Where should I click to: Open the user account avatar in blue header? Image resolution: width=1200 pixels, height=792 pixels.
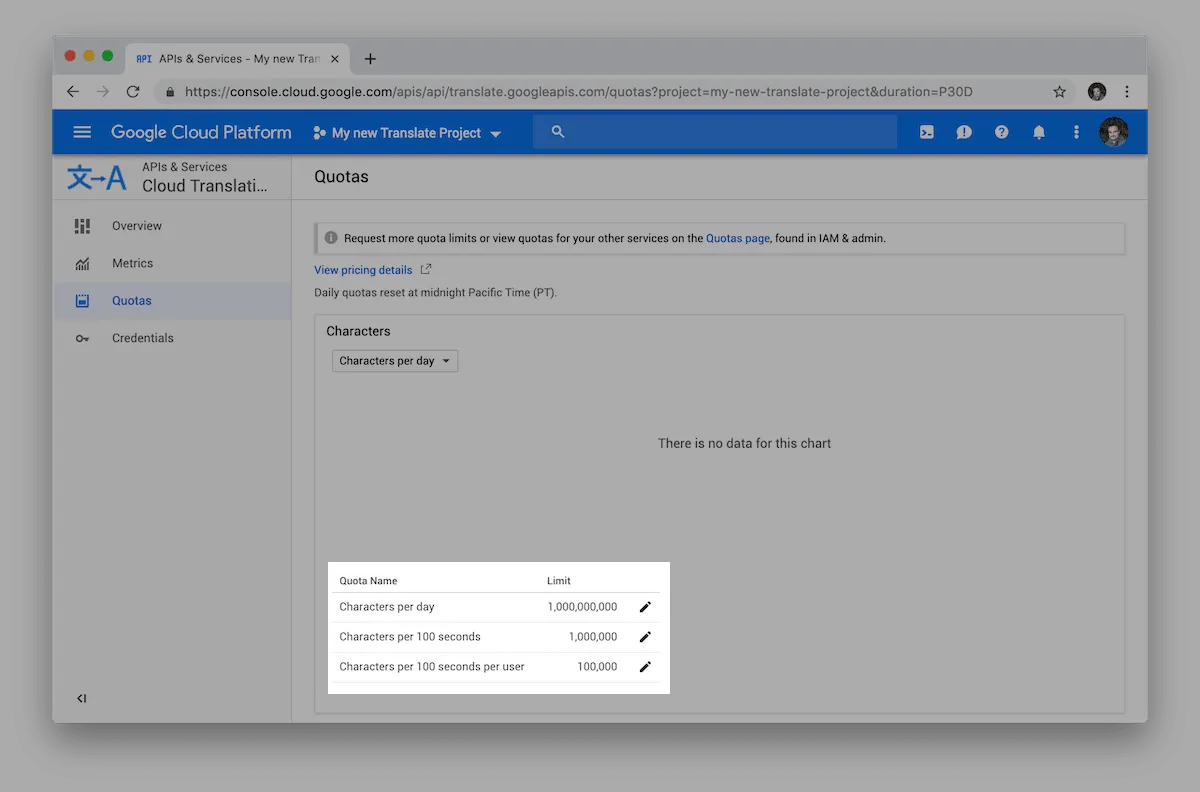pyautogui.click(x=1113, y=132)
